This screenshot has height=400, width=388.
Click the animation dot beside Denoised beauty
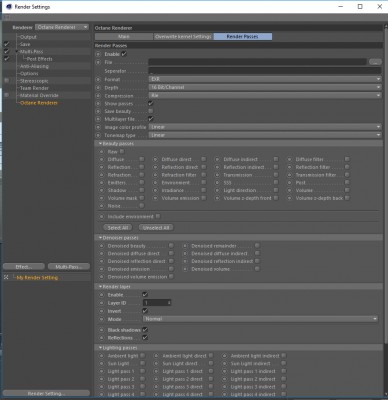coord(101,246)
